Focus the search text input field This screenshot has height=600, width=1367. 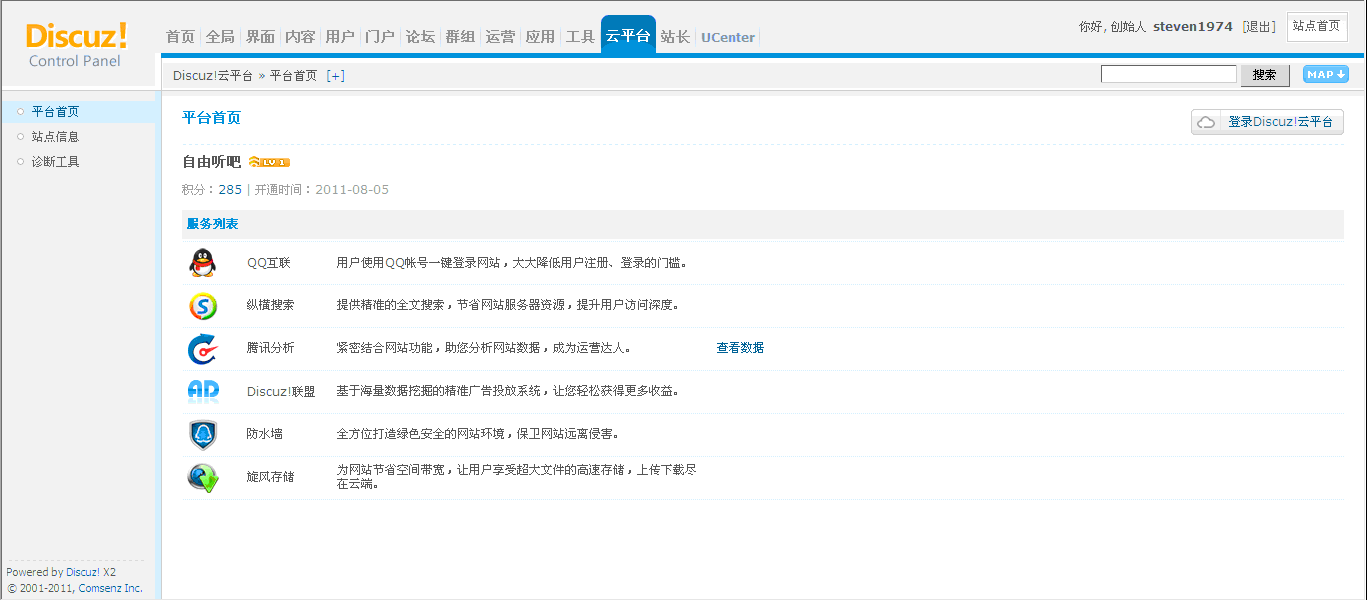coord(1168,74)
